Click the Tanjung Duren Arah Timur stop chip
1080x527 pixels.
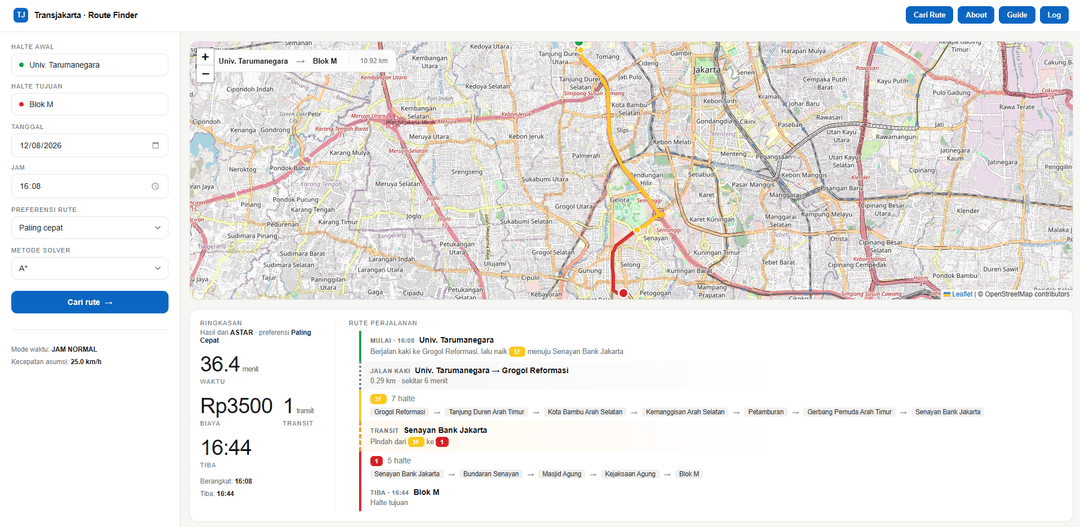(x=486, y=412)
